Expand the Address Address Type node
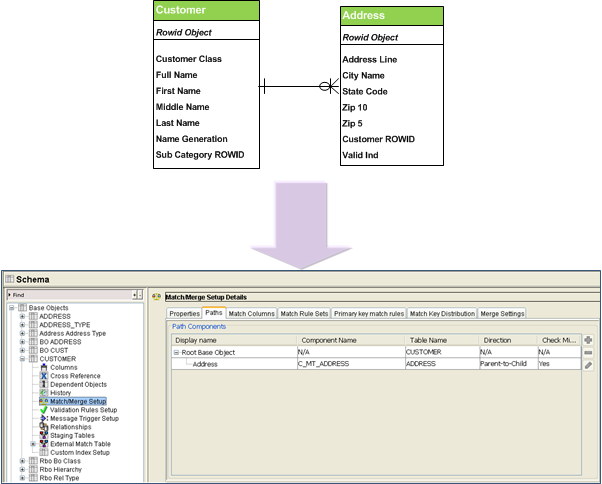602x484 pixels. pos(22,333)
